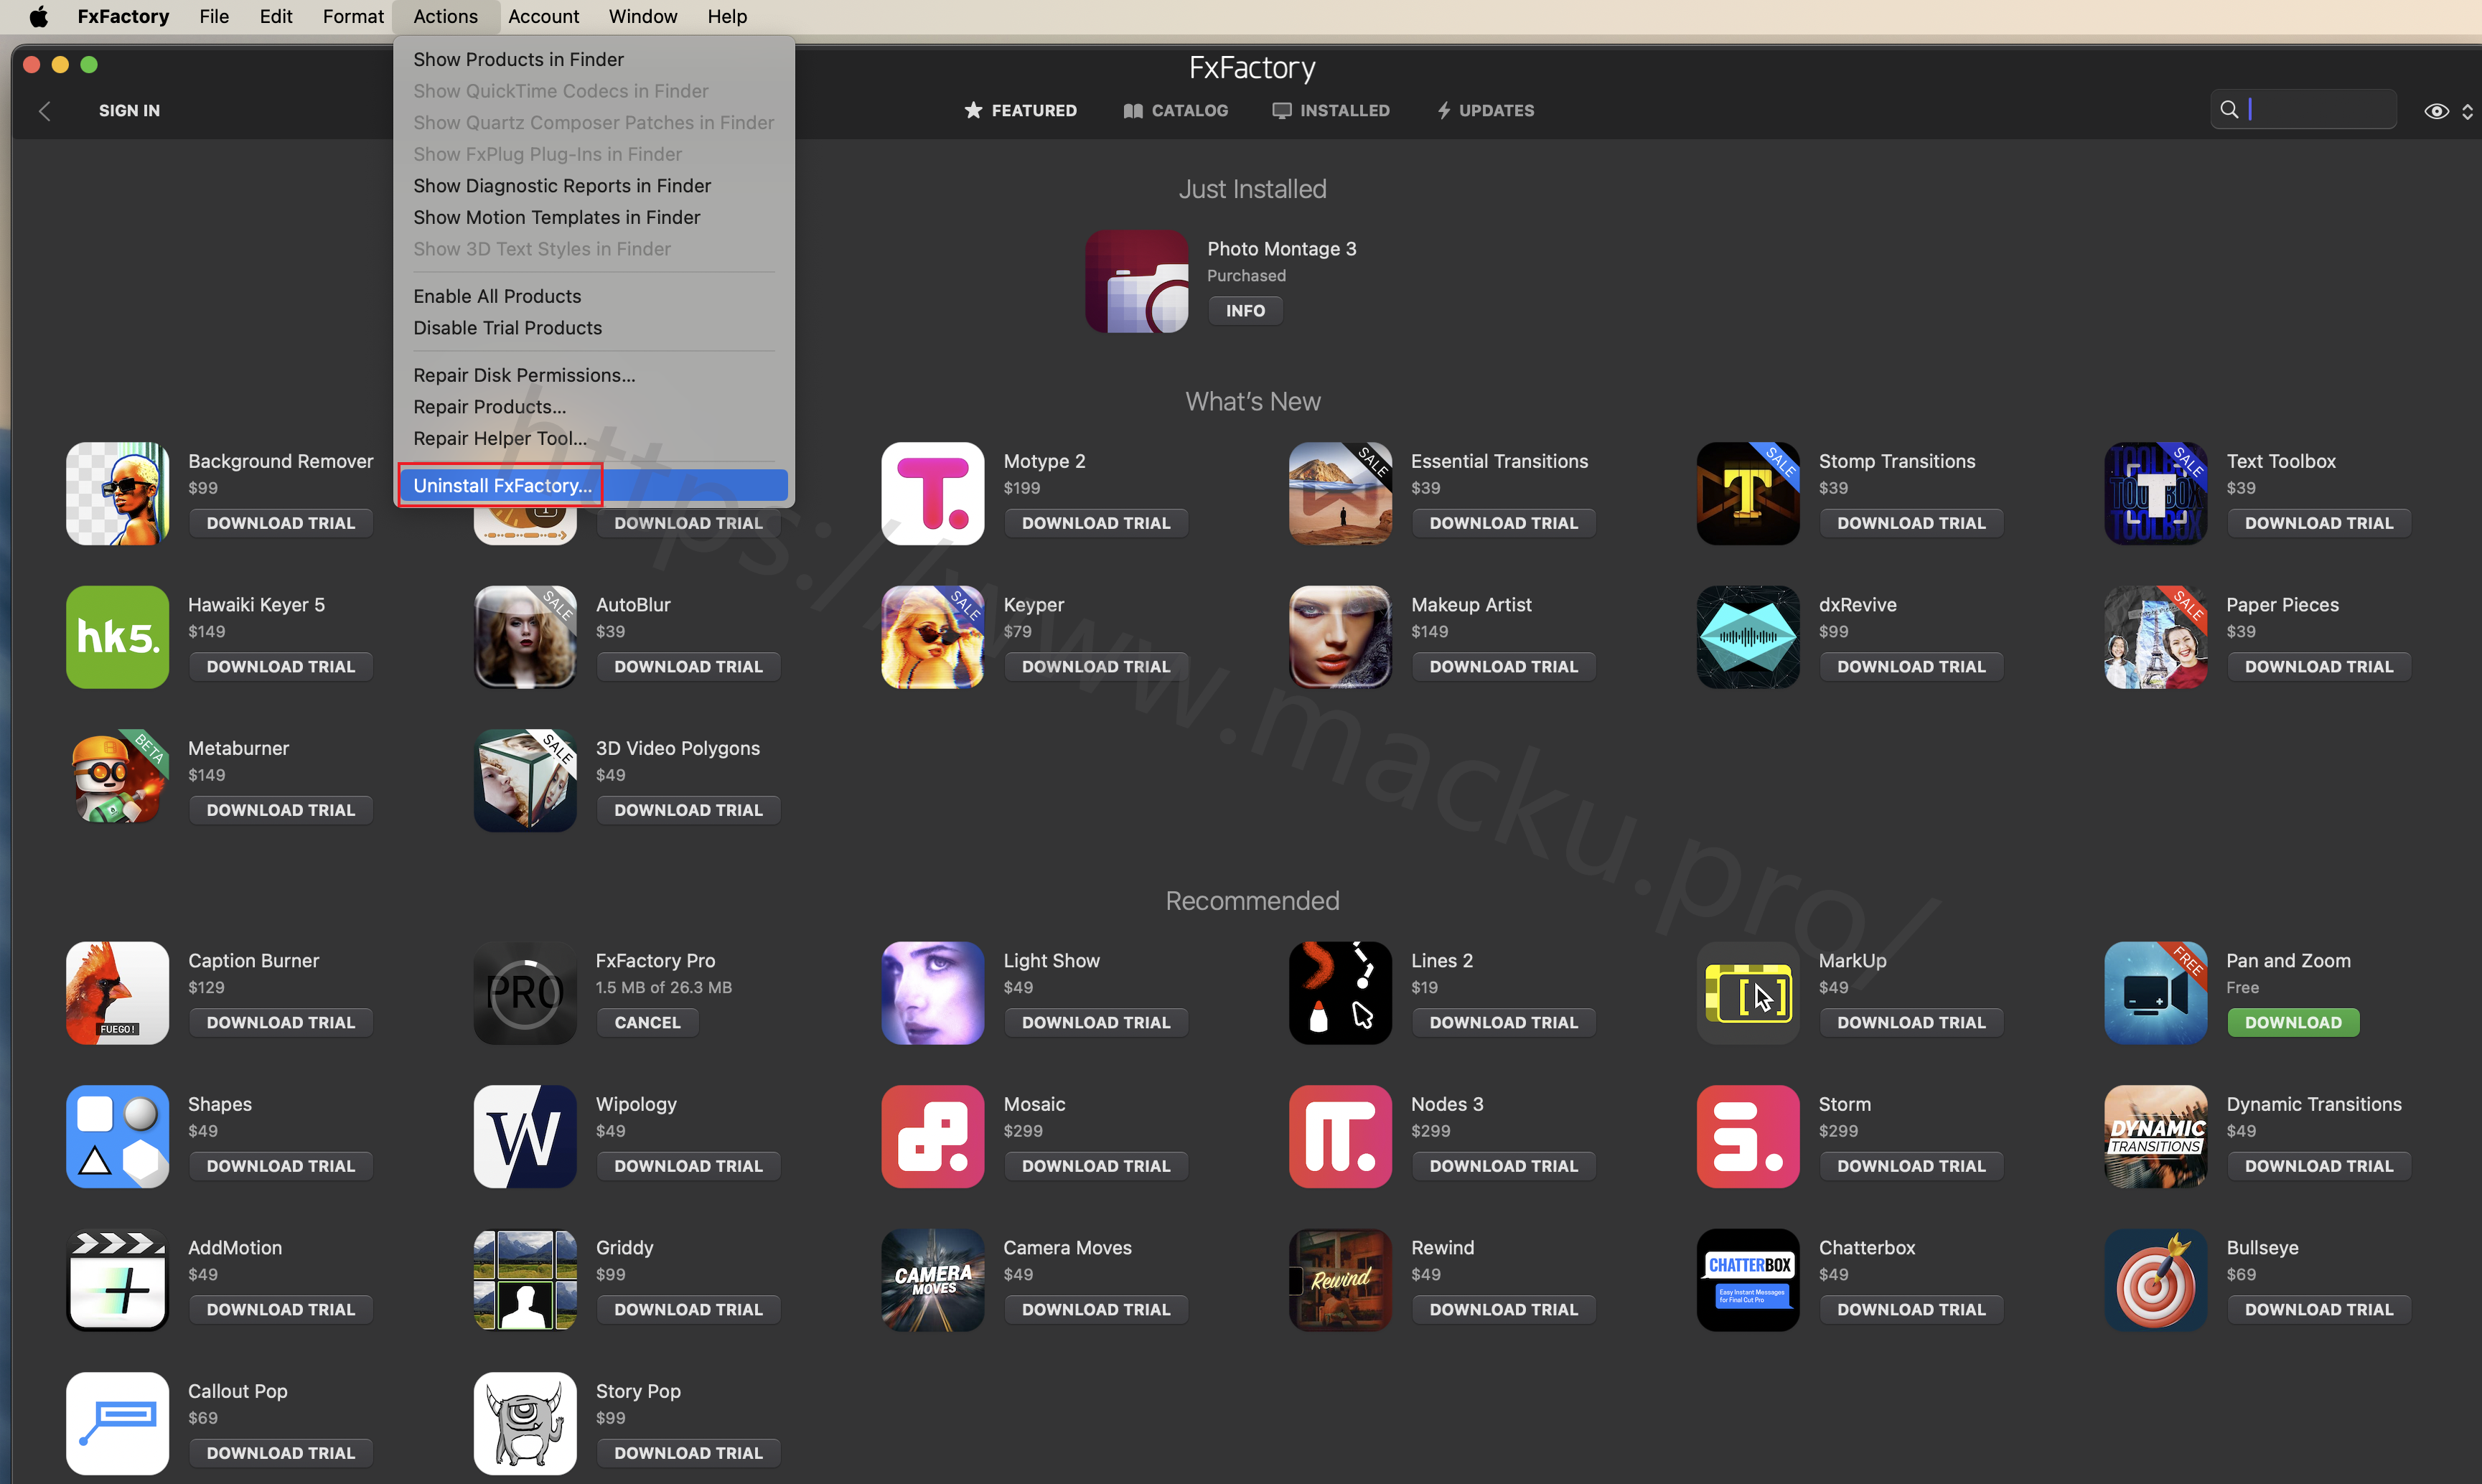Open the Dynamic Transitions icon
Viewport: 2482px width, 1484px height.
click(2156, 1137)
